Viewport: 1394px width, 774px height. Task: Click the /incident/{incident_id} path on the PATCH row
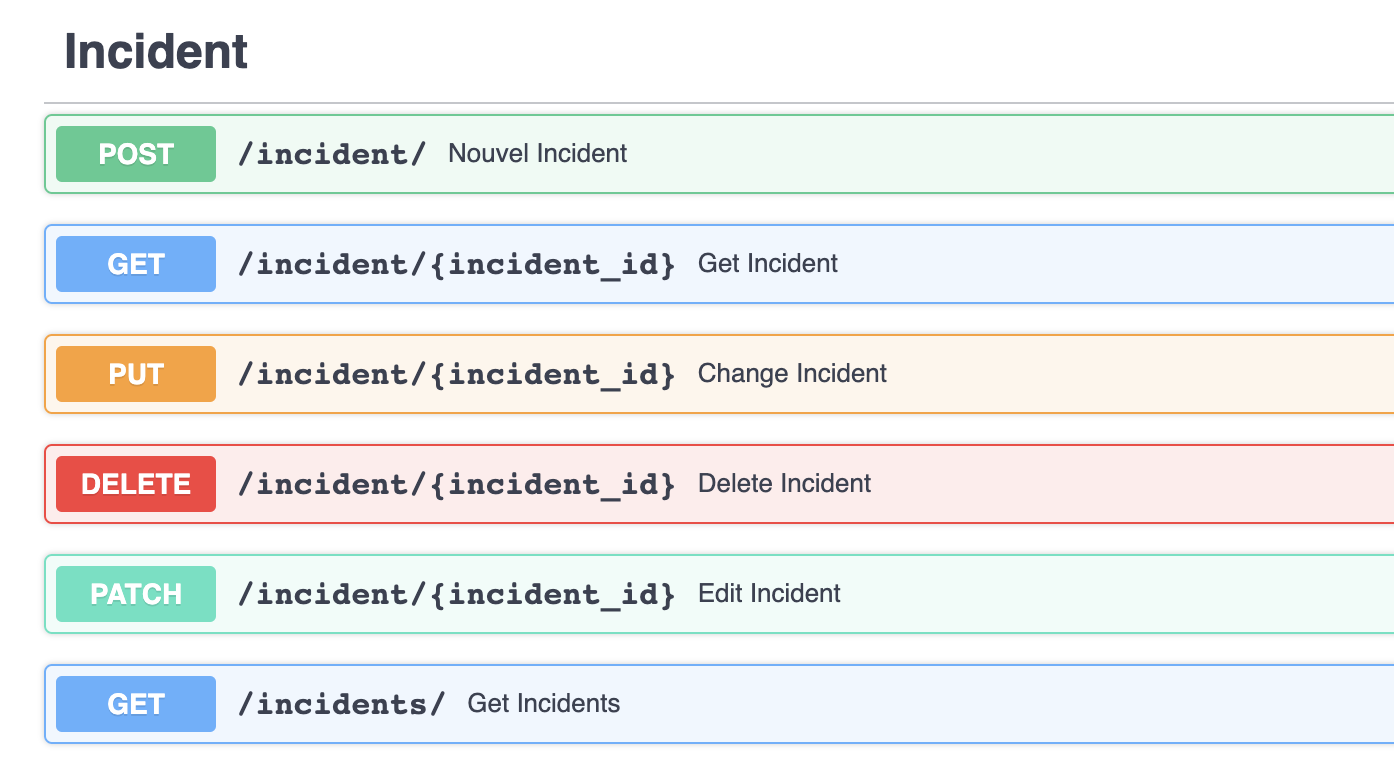pos(457,593)
